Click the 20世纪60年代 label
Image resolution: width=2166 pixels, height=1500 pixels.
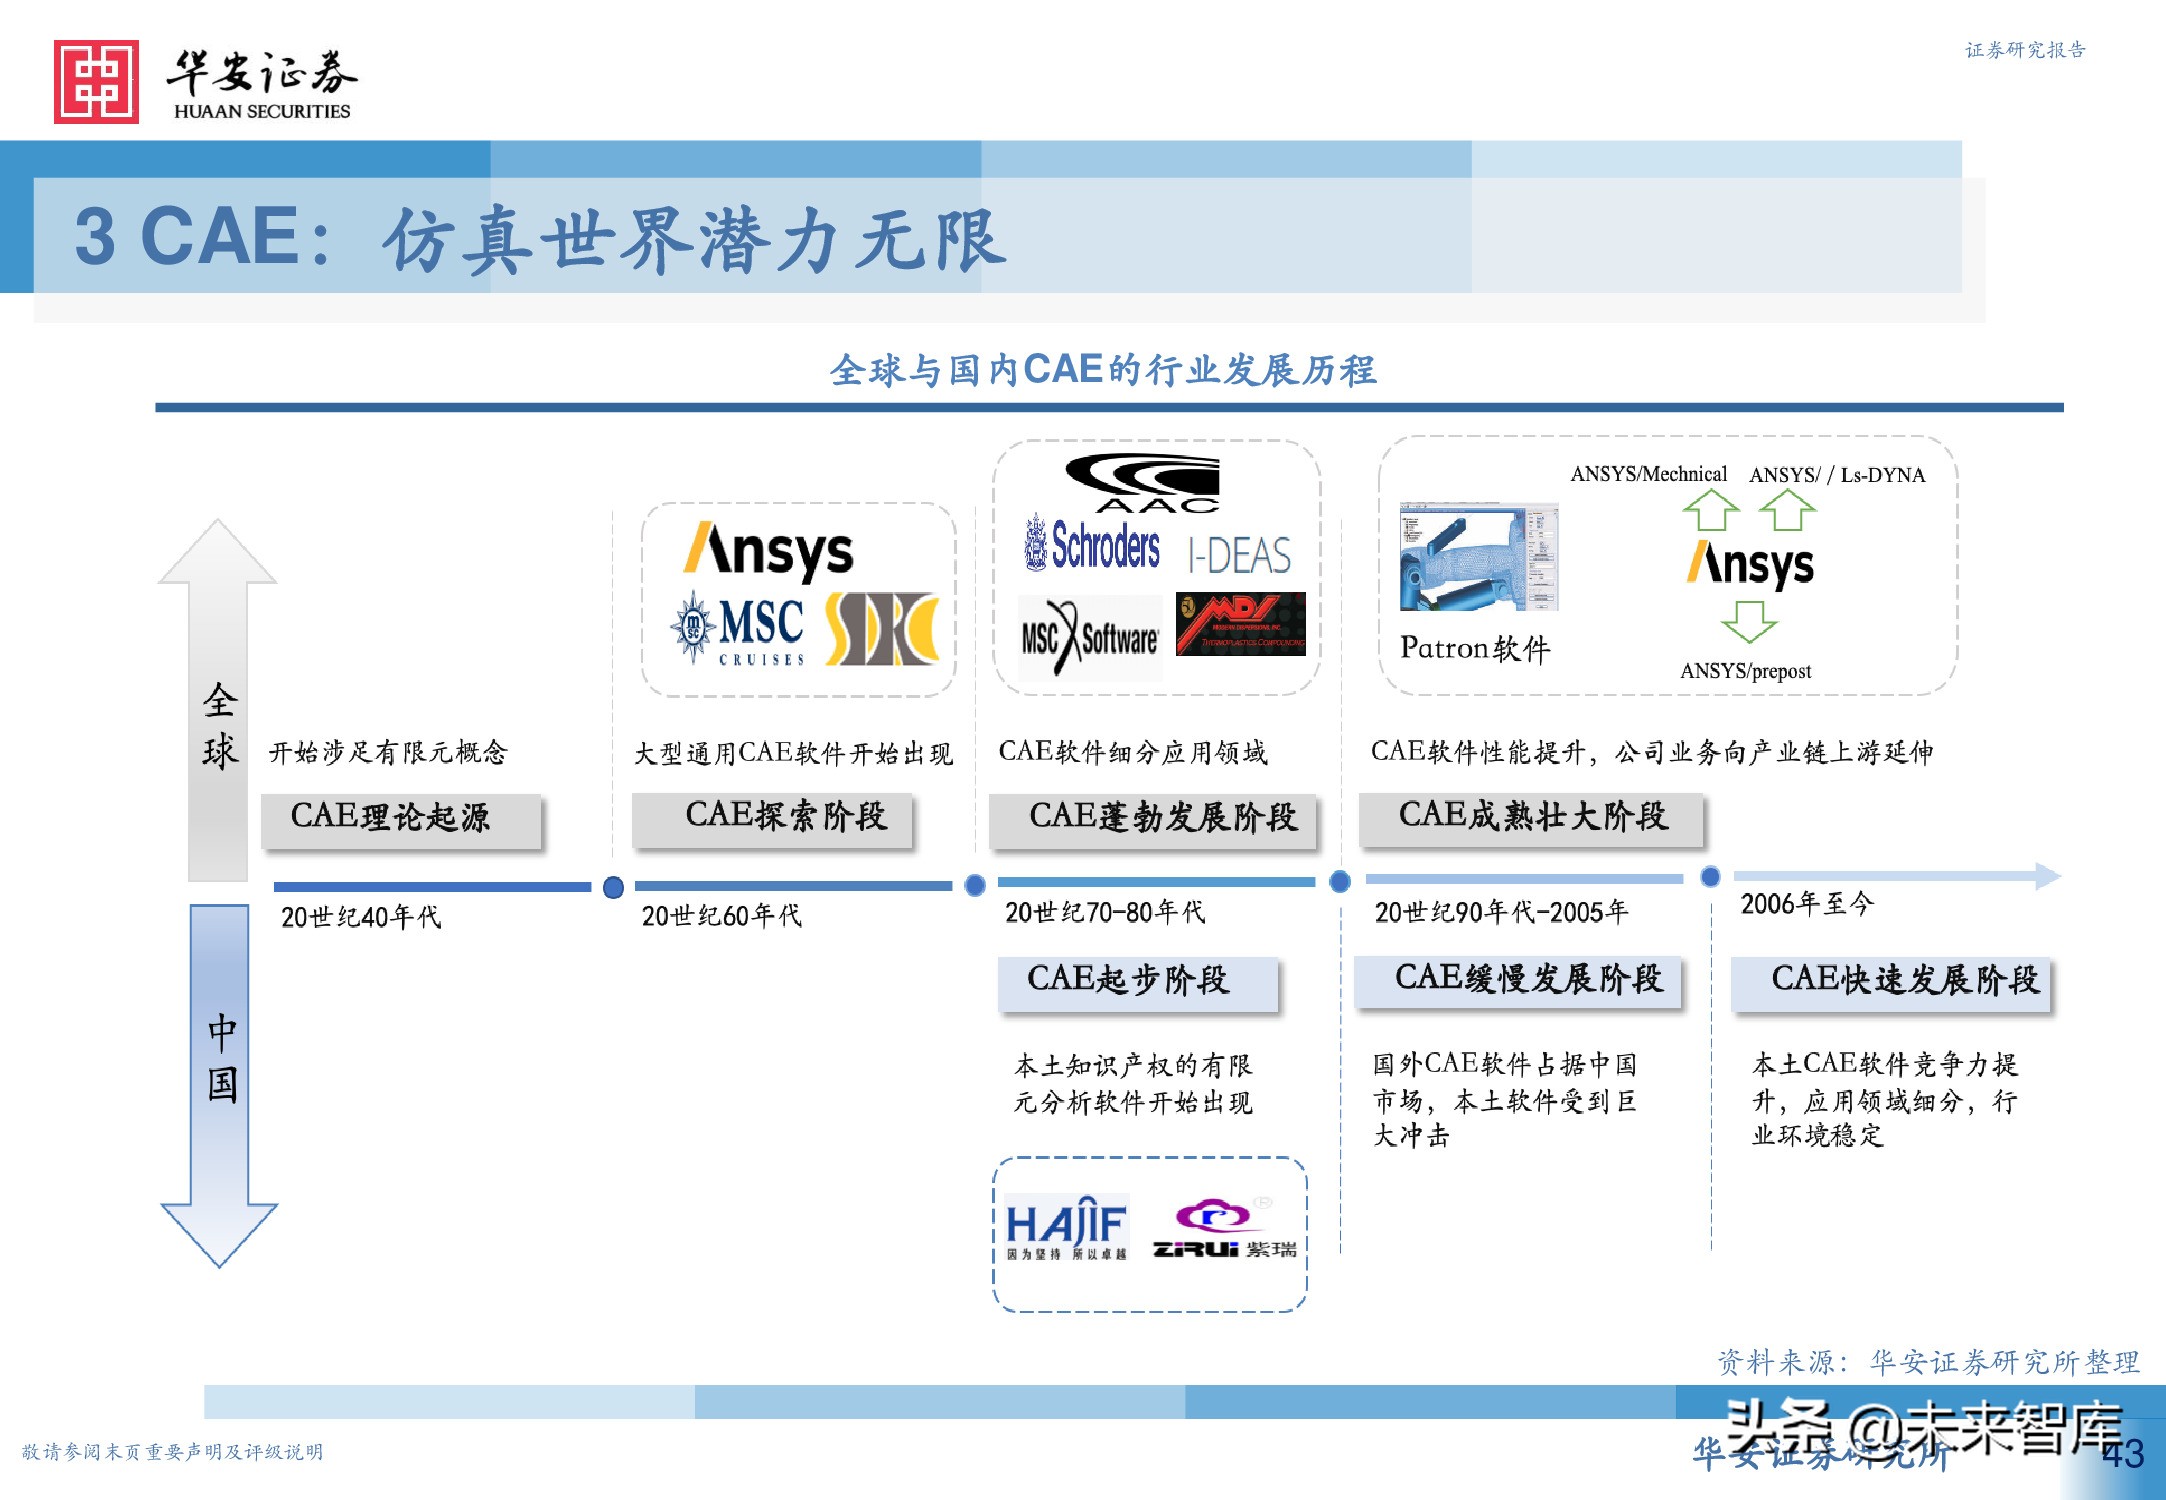tap(721, 916)
